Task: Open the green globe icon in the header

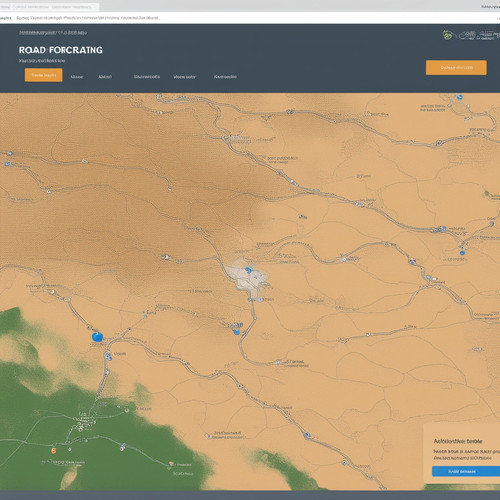Action: tap(447, 35)
